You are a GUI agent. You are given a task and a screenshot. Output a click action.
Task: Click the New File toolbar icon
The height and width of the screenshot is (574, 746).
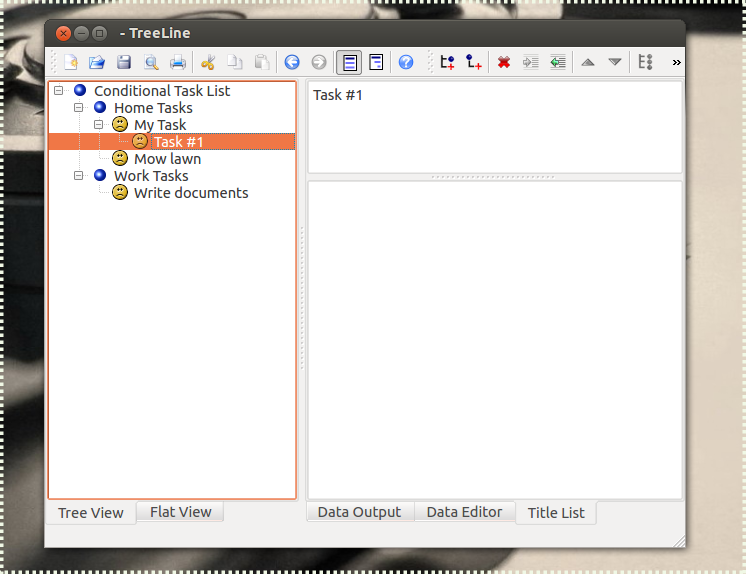click(x=71, y=62)
